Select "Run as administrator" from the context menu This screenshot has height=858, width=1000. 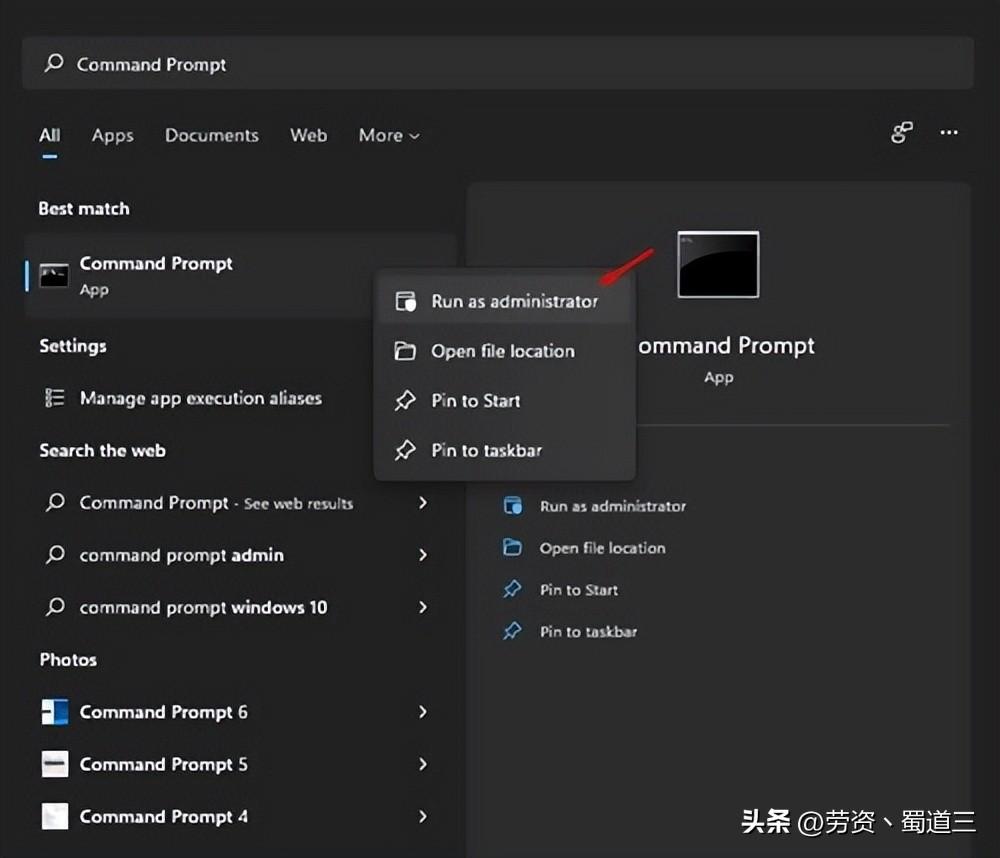(x=513, y=300)
